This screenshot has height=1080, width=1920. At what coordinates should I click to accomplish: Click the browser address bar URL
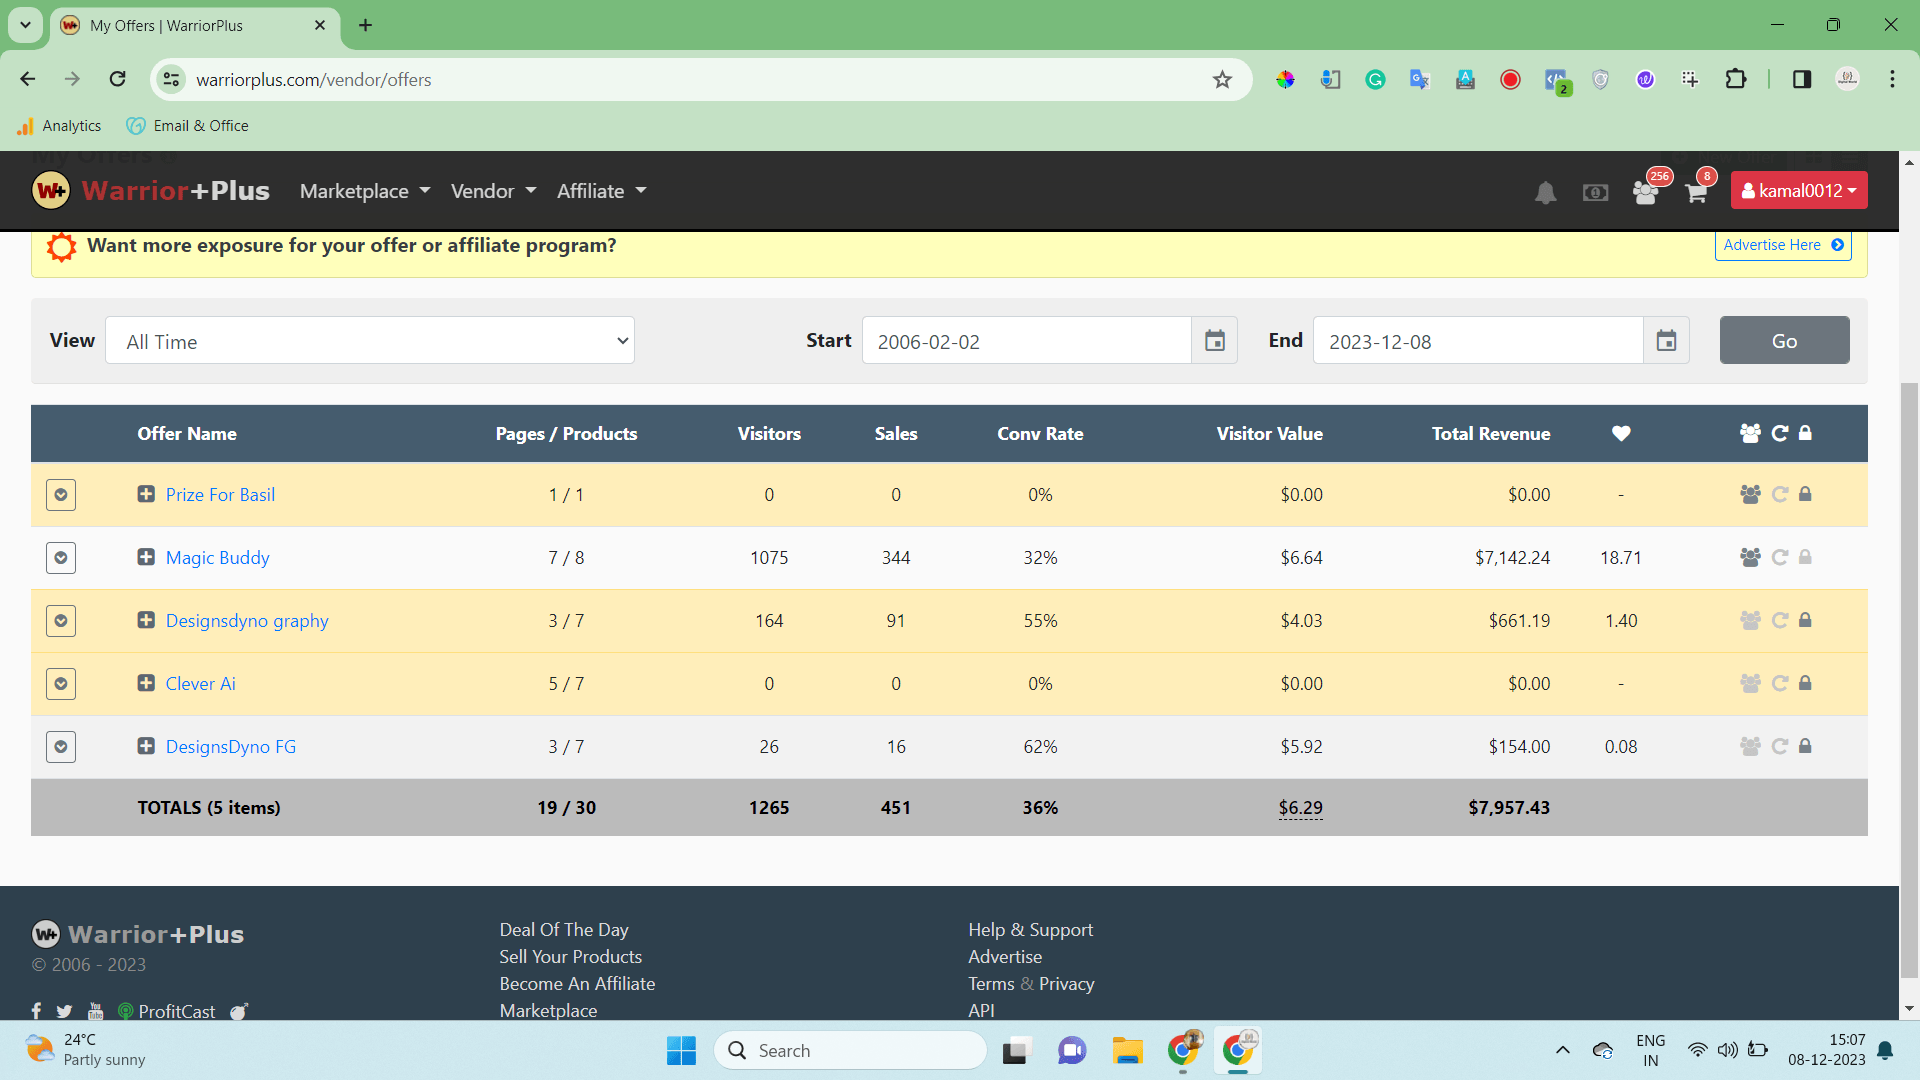click(x=314, y=80)
